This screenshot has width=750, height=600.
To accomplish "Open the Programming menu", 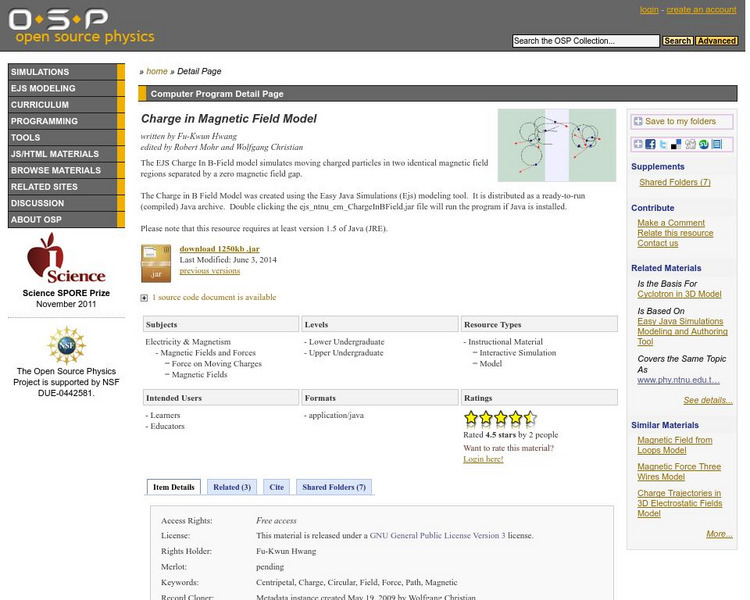I will point(66,121).
